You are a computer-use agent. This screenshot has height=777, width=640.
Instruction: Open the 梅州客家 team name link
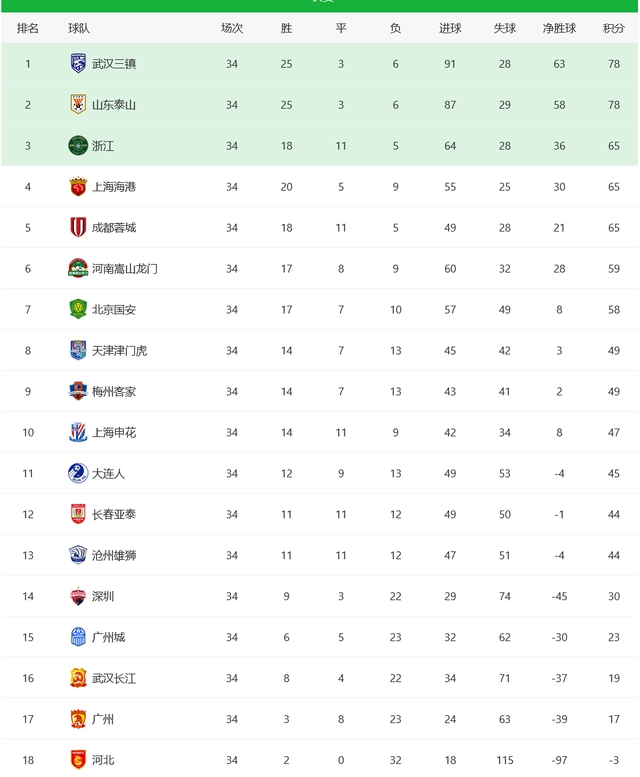(x=114, y=391)
